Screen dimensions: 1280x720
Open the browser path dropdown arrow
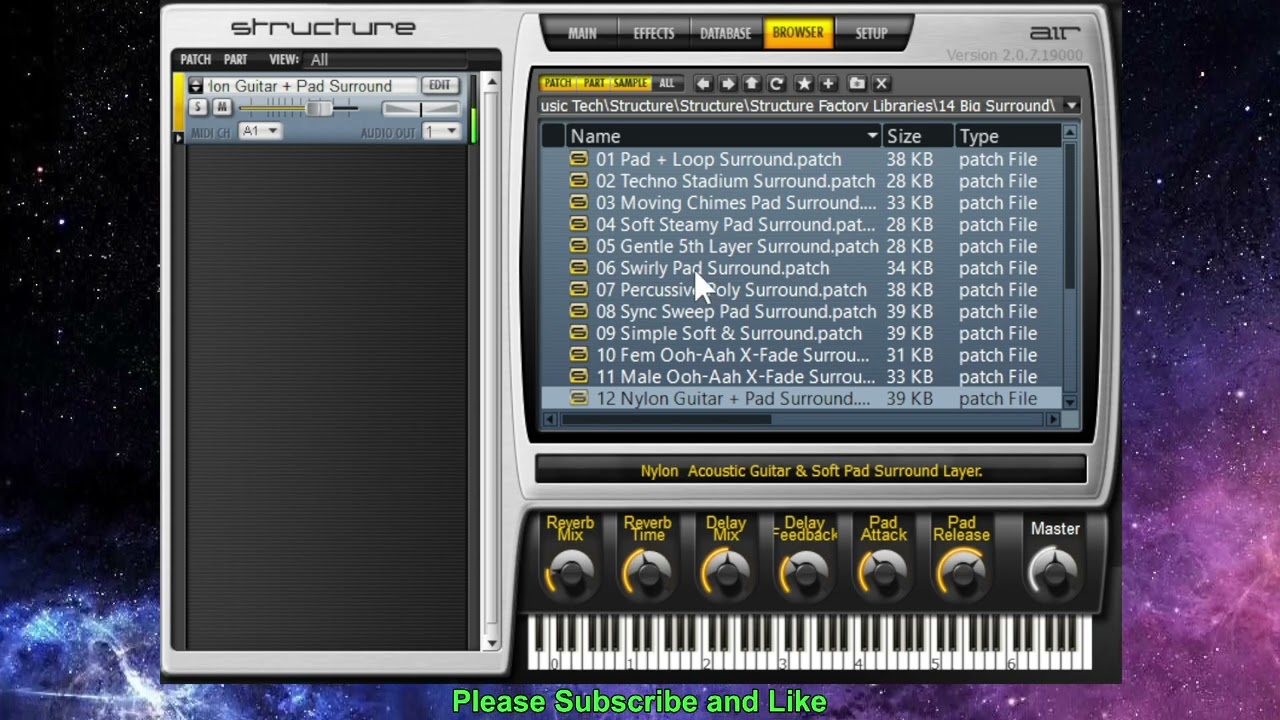[x=1072, y=106]
